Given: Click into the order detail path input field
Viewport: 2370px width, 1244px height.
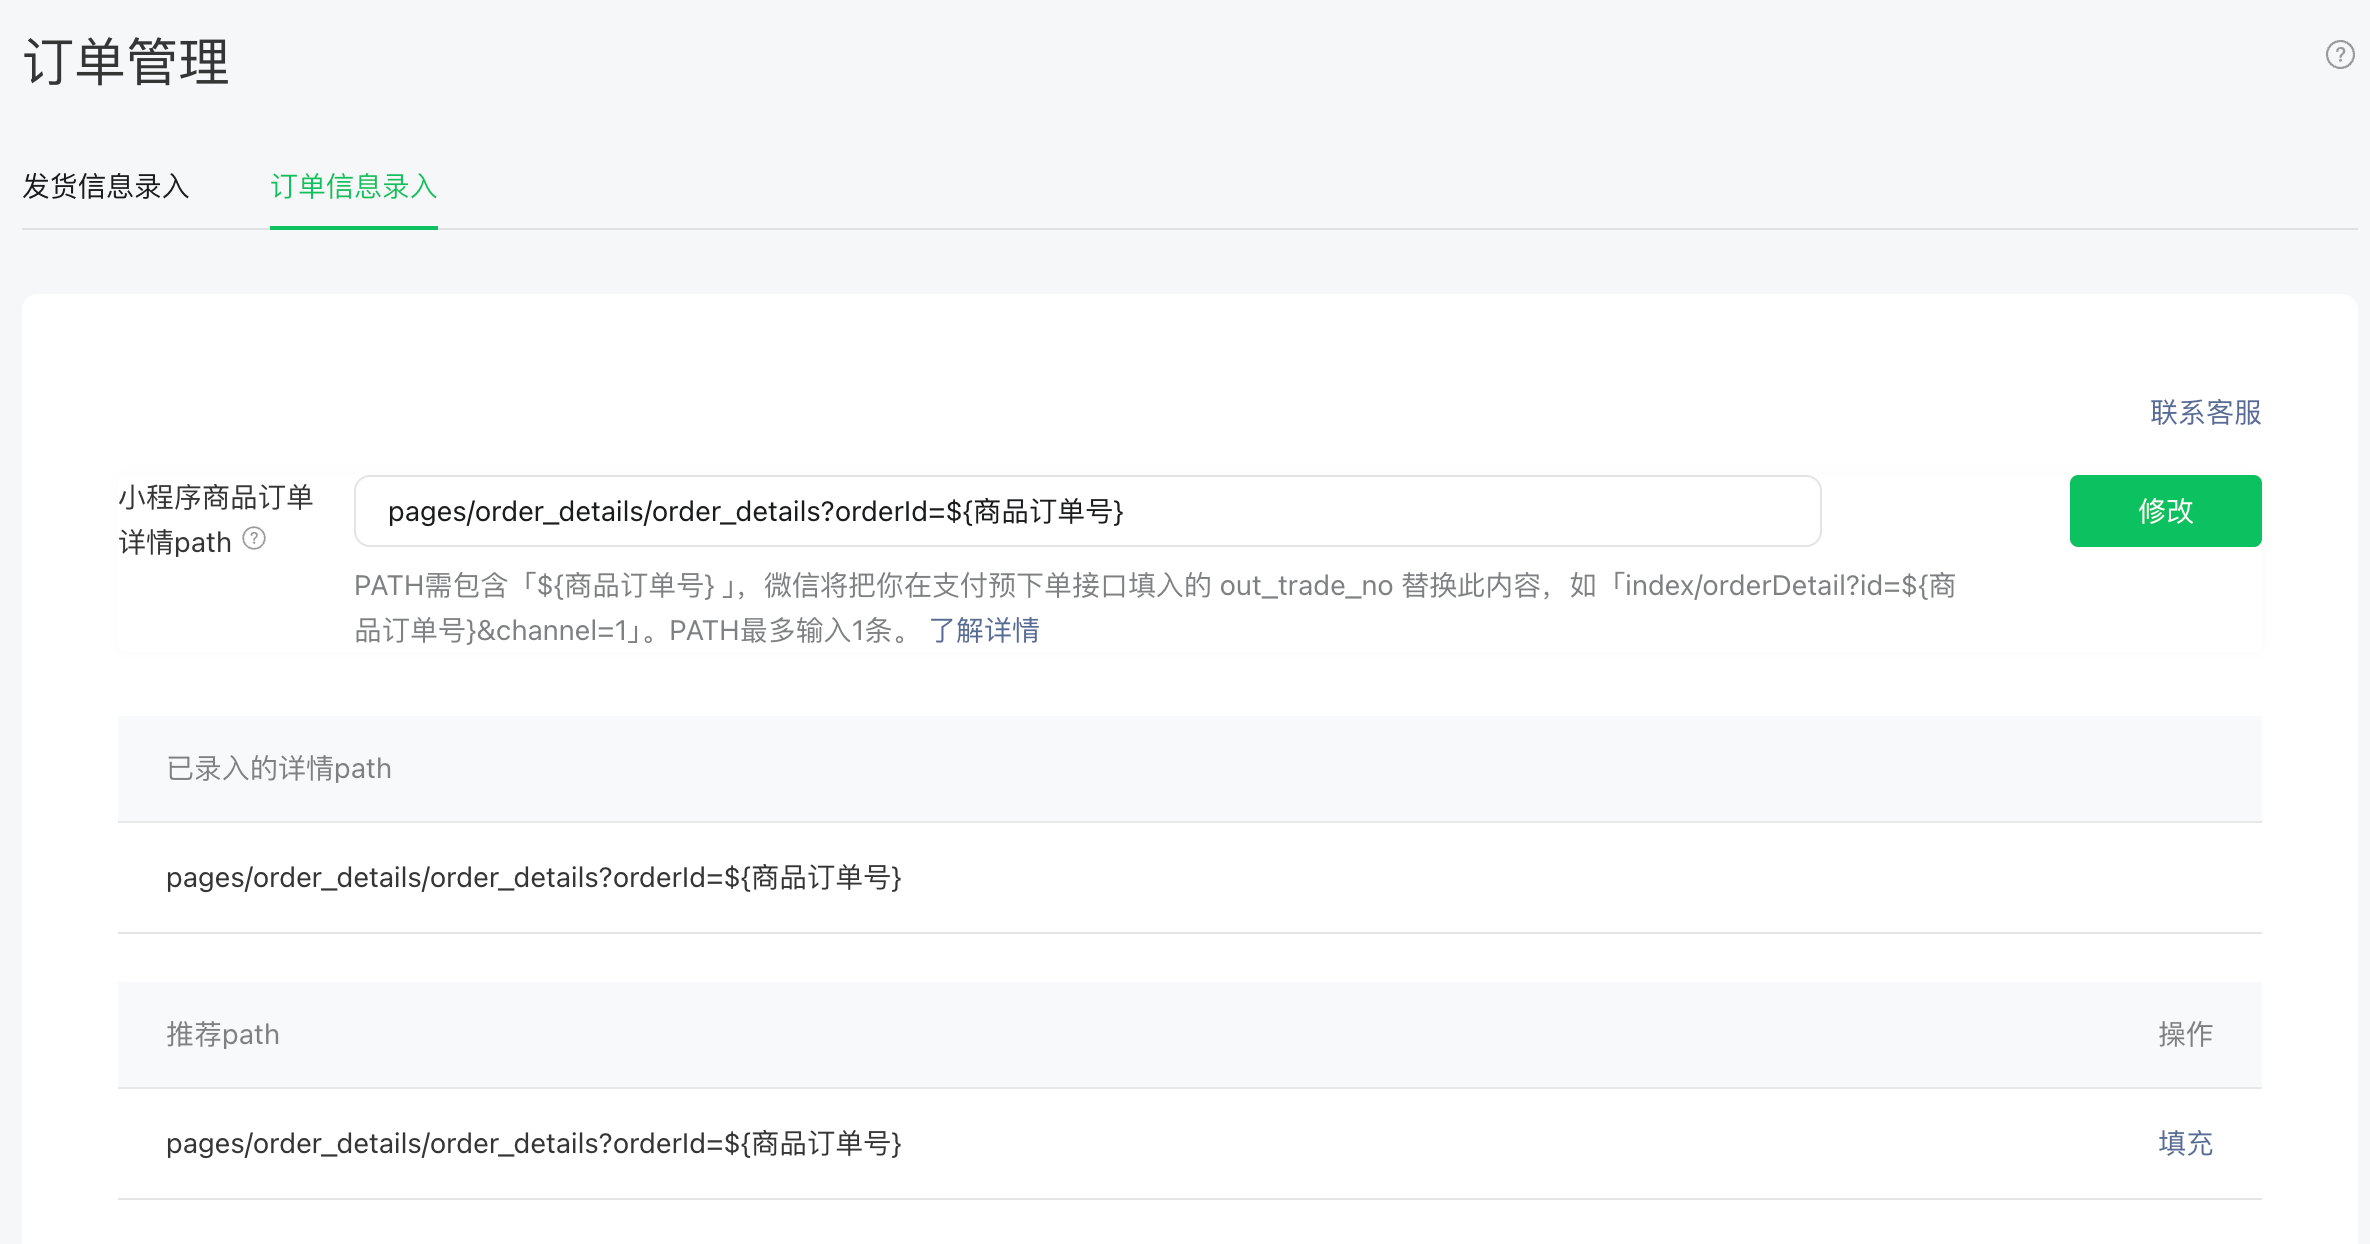Looking at the screenshot, I should (x=1087, y=511).
